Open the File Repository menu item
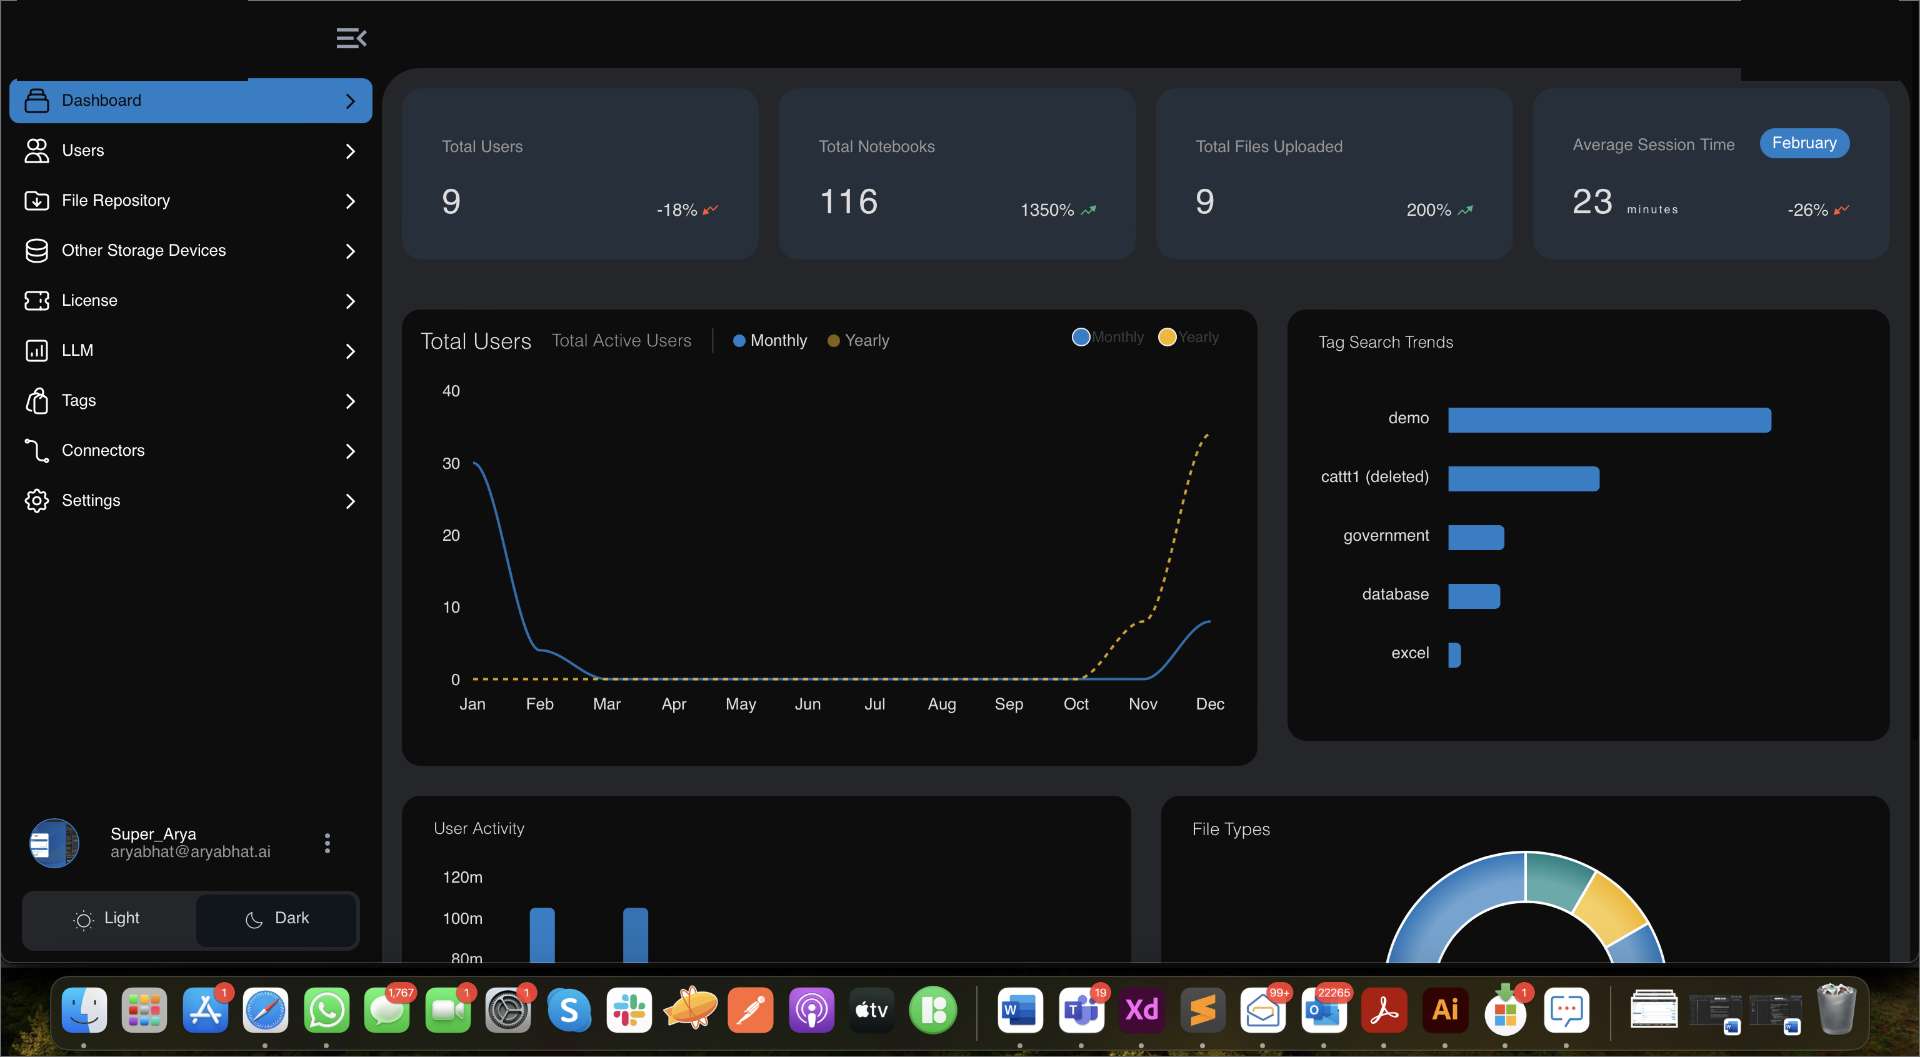The width and height of the screenshot is (1920, 1057). pyautogui.click(x=191, y=200)
